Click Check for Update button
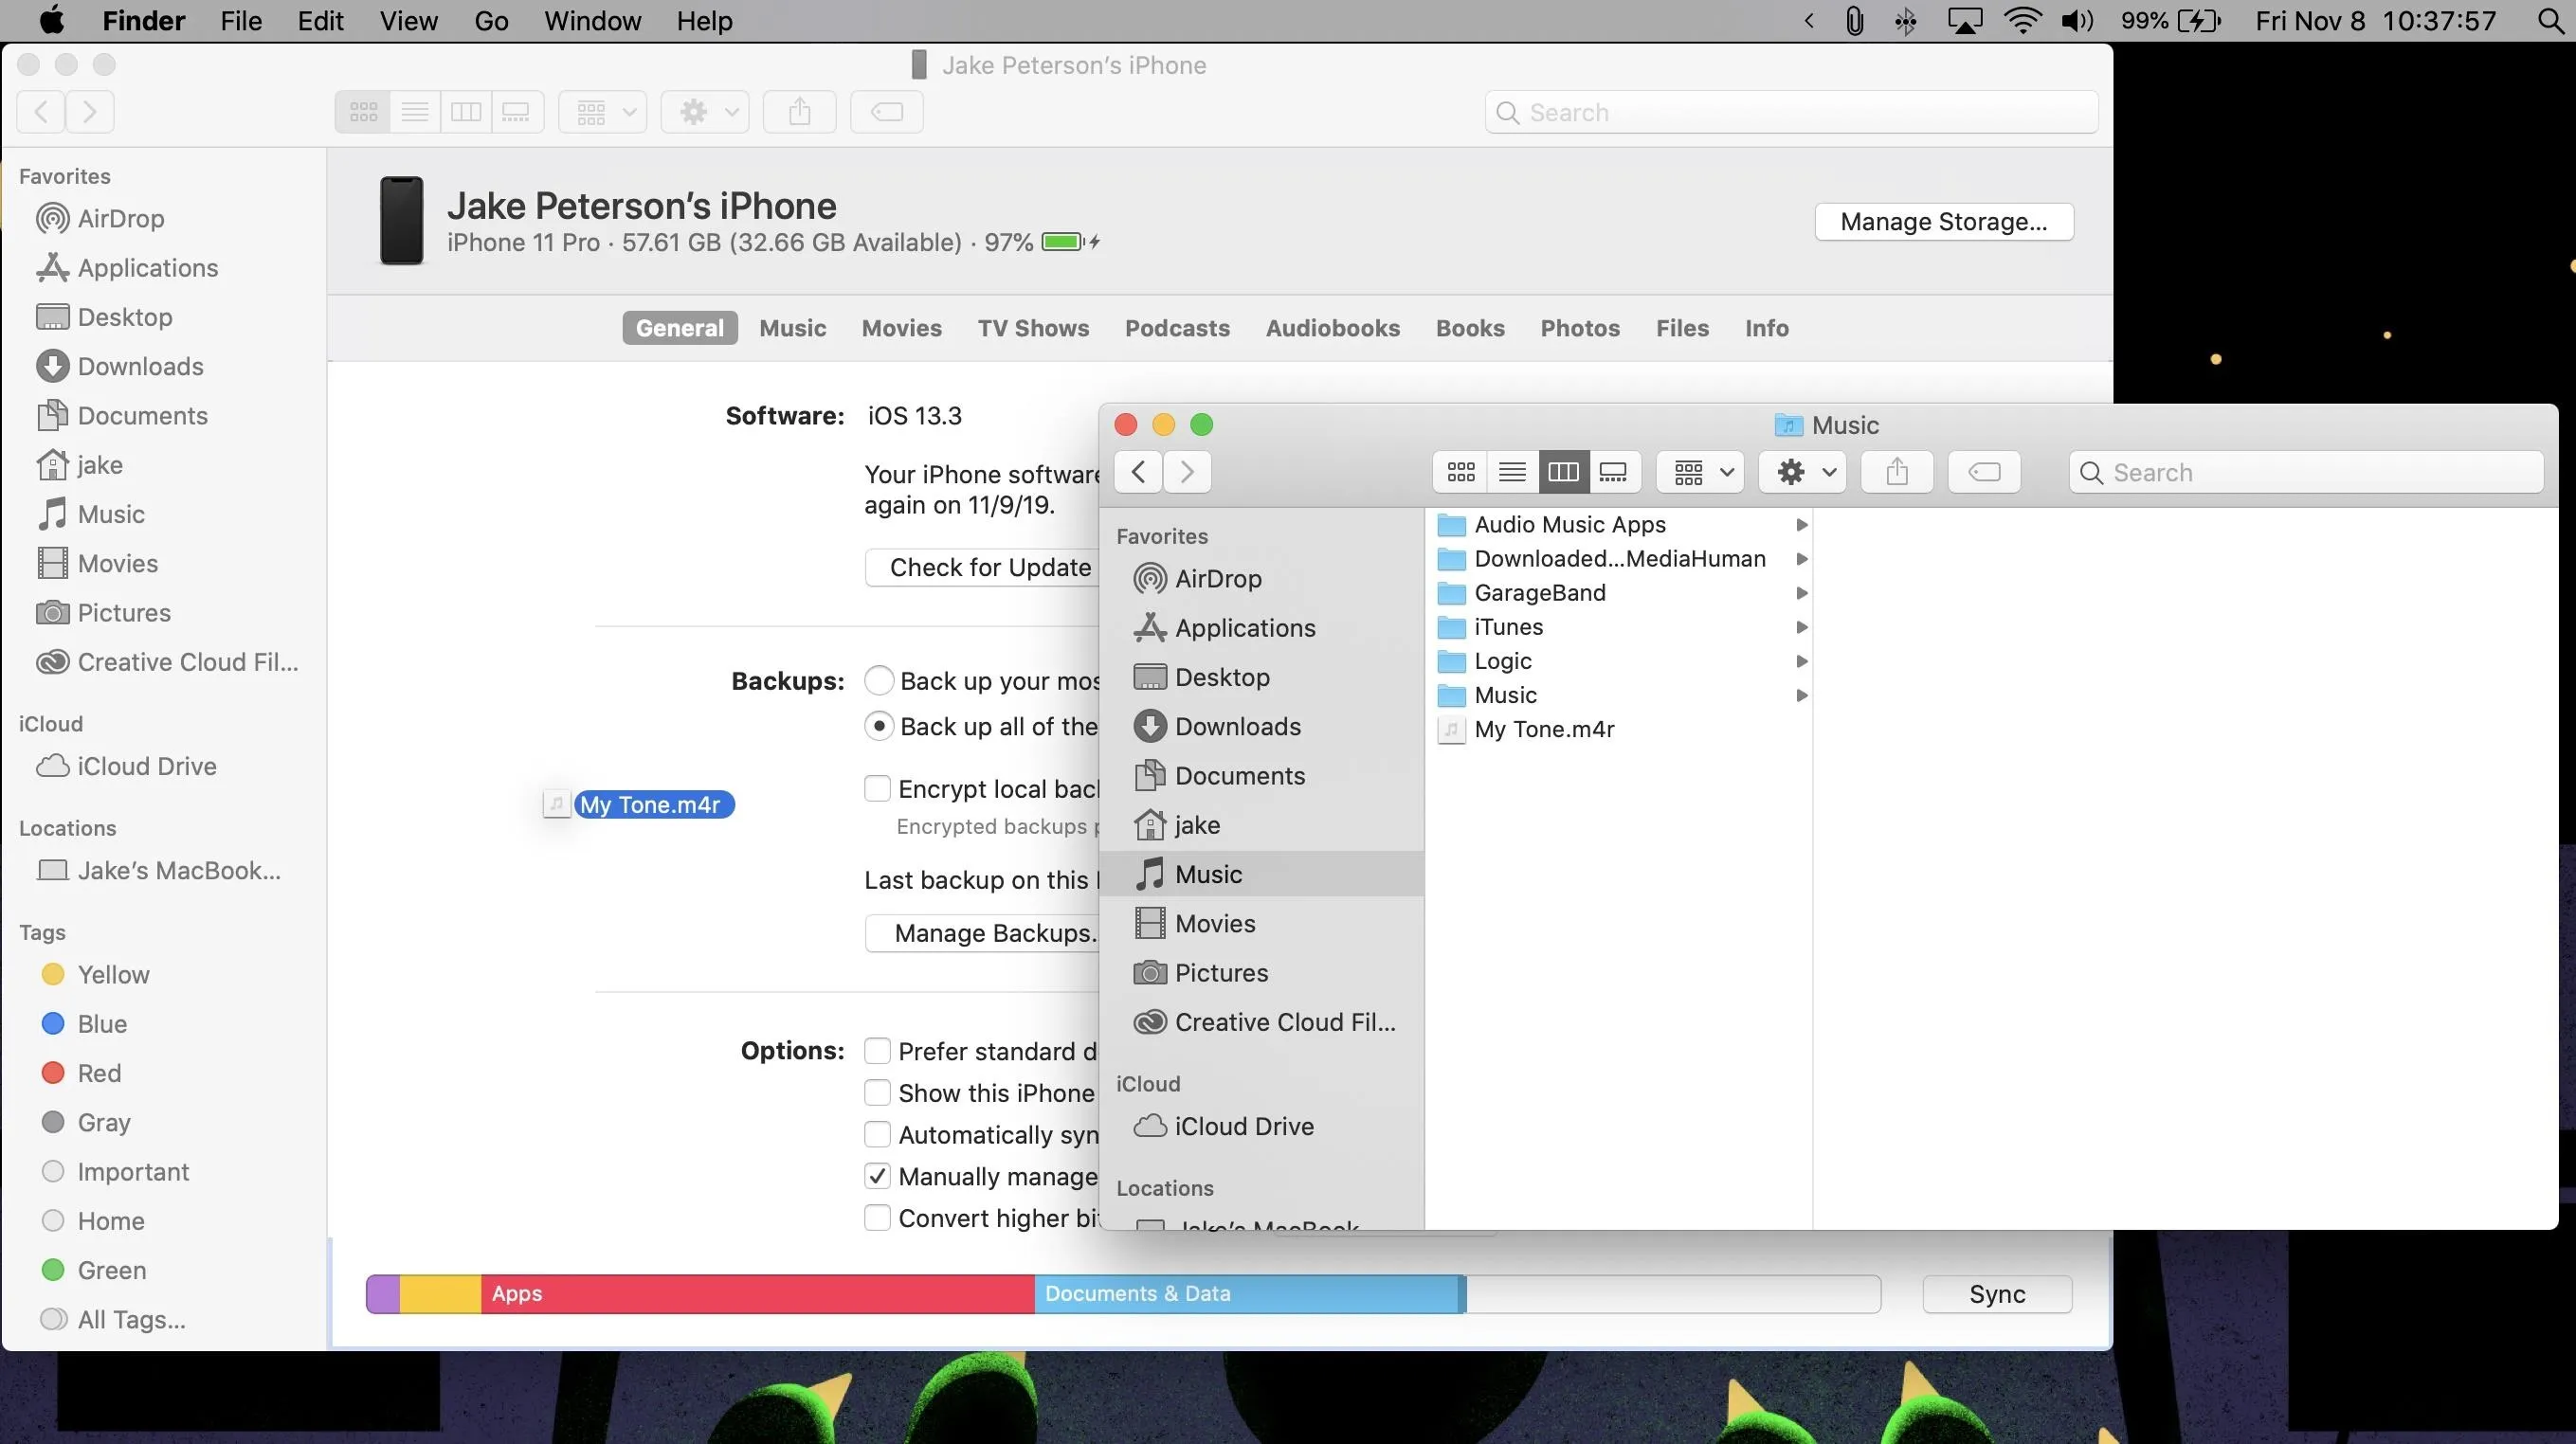 pyautogui.click(x=982, y=567)
